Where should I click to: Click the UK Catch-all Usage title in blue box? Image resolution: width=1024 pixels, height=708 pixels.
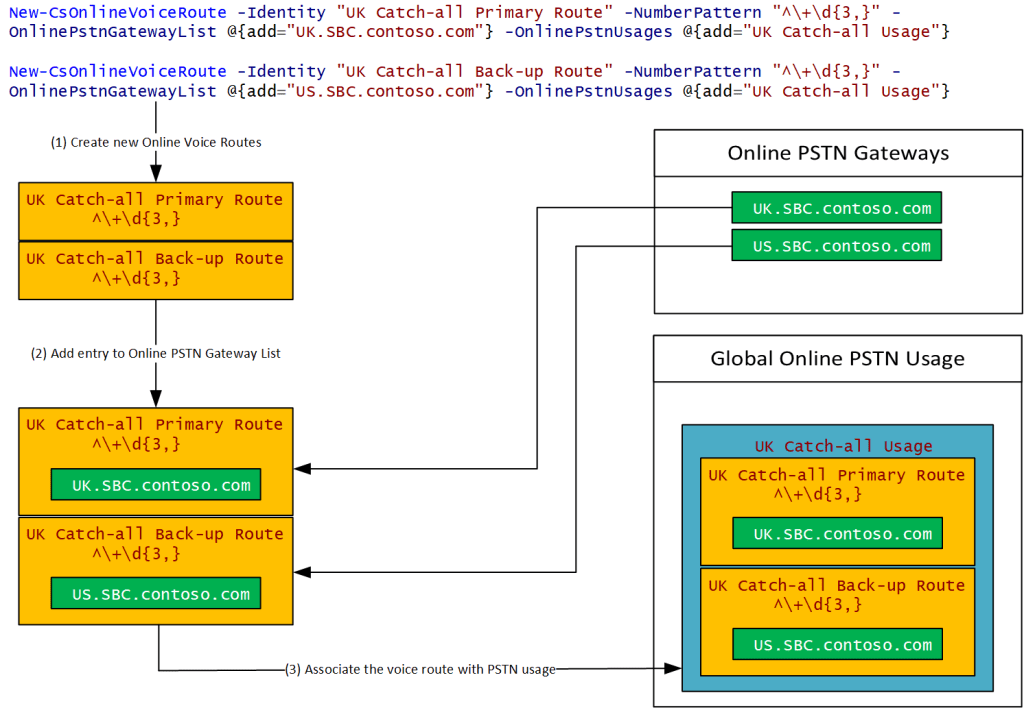point(843,447)
